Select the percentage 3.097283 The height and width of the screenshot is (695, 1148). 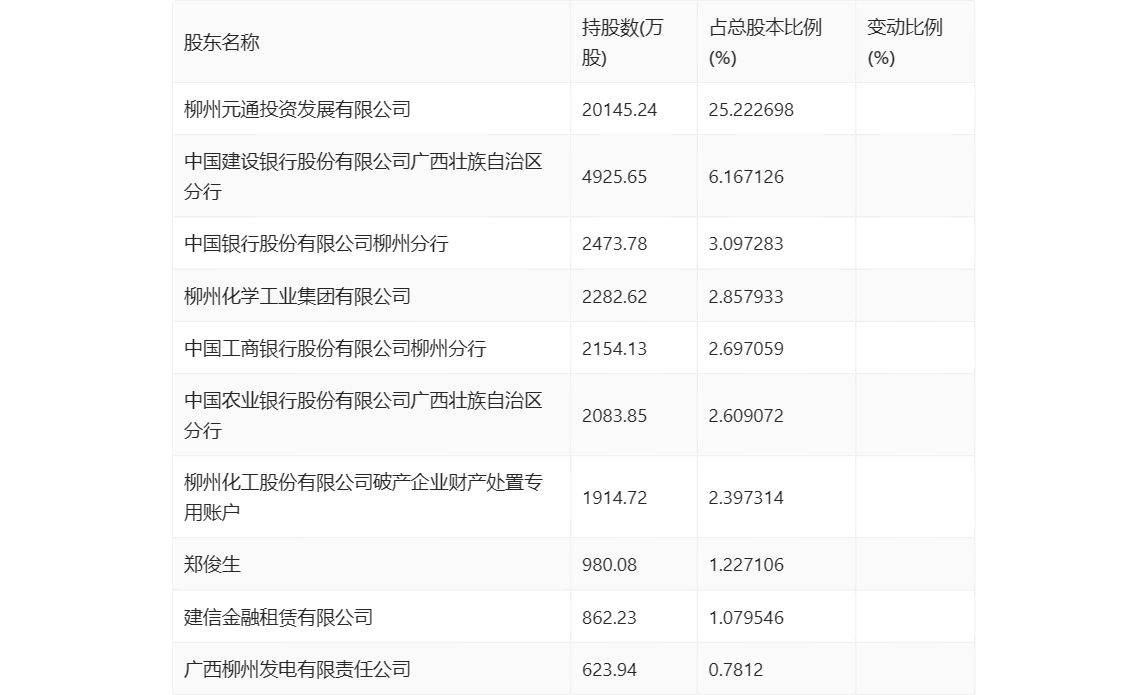(746, 244)
